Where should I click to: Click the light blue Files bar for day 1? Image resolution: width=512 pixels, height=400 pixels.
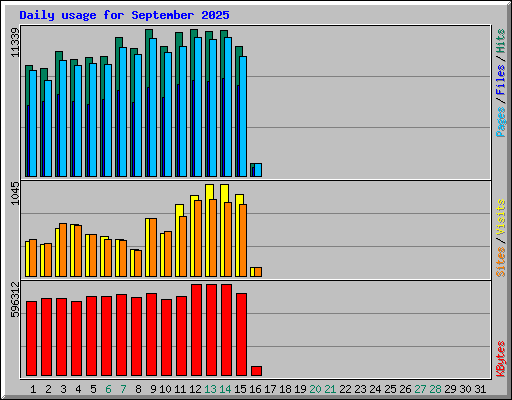(x=33, y=123)
